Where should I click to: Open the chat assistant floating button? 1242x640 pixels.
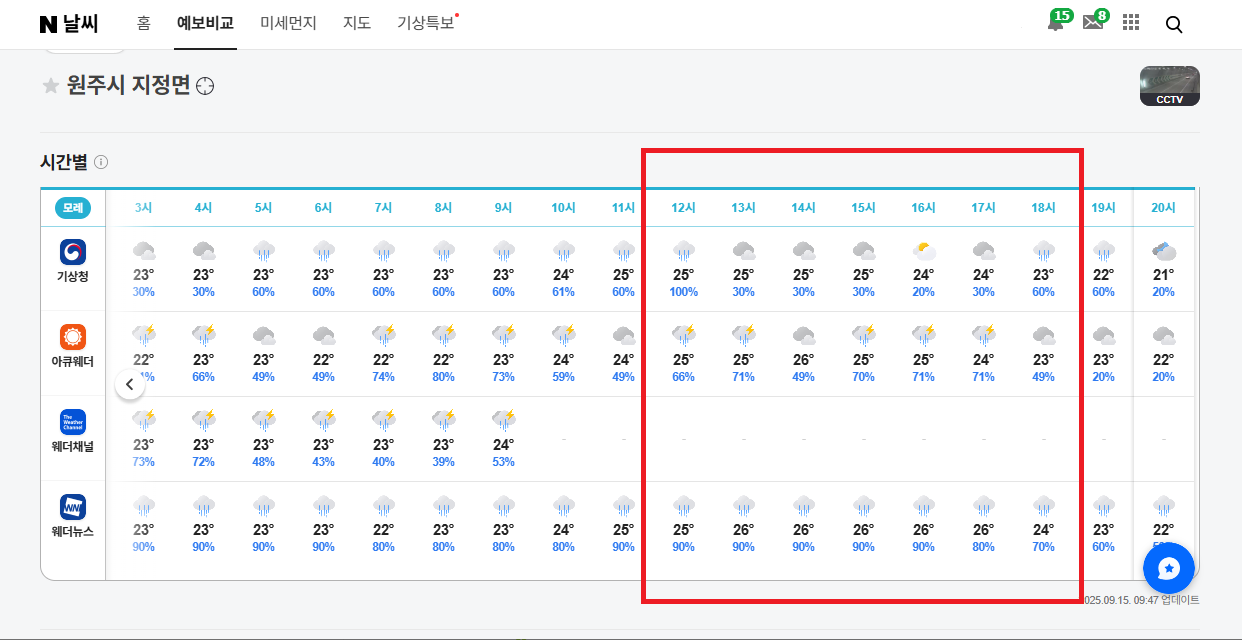tap(1169, 568)
